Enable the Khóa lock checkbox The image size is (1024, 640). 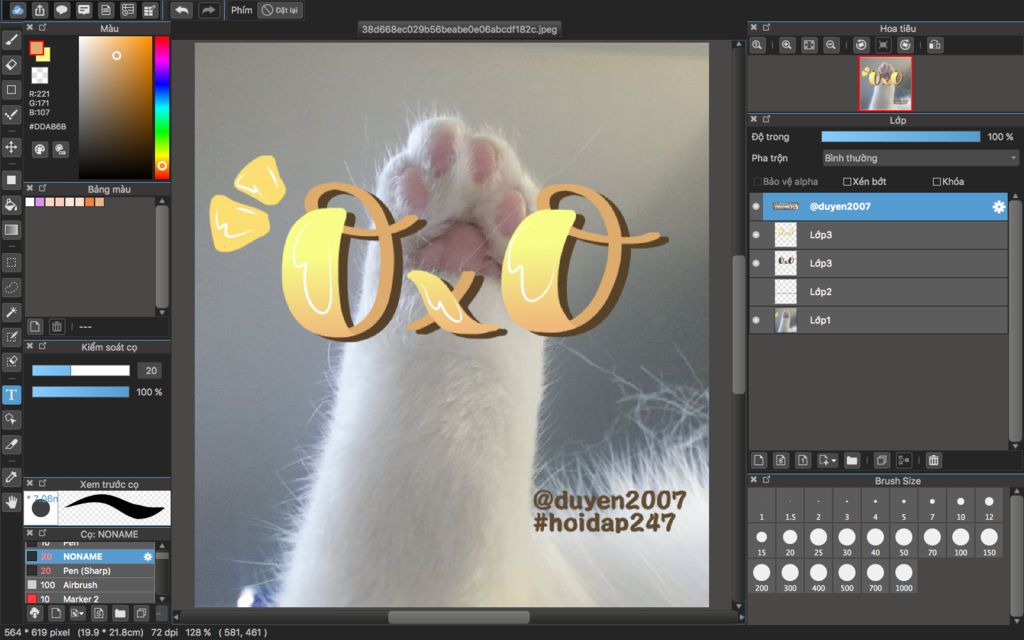936,182
